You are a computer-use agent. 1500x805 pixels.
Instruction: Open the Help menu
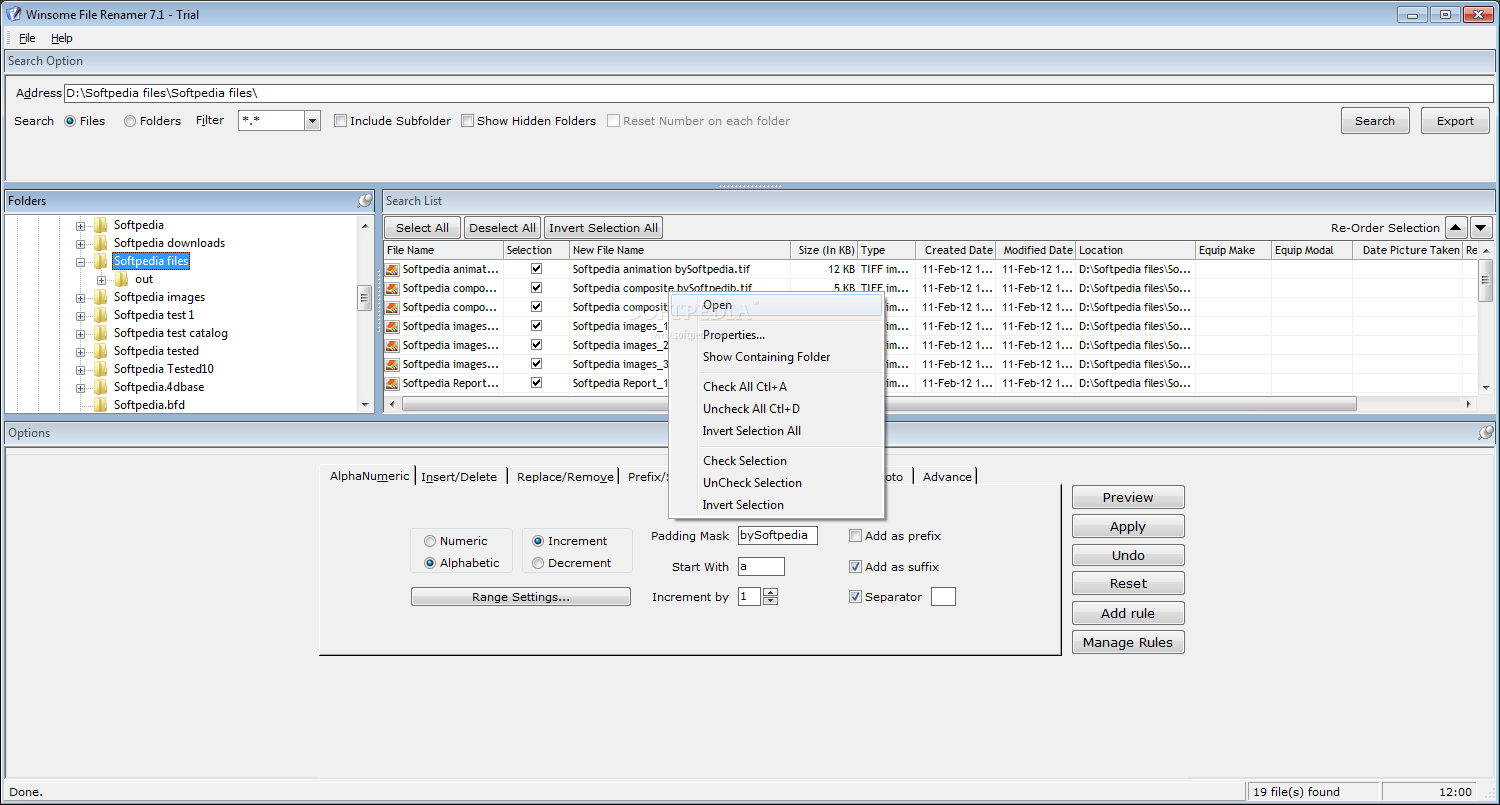(62, 38)
